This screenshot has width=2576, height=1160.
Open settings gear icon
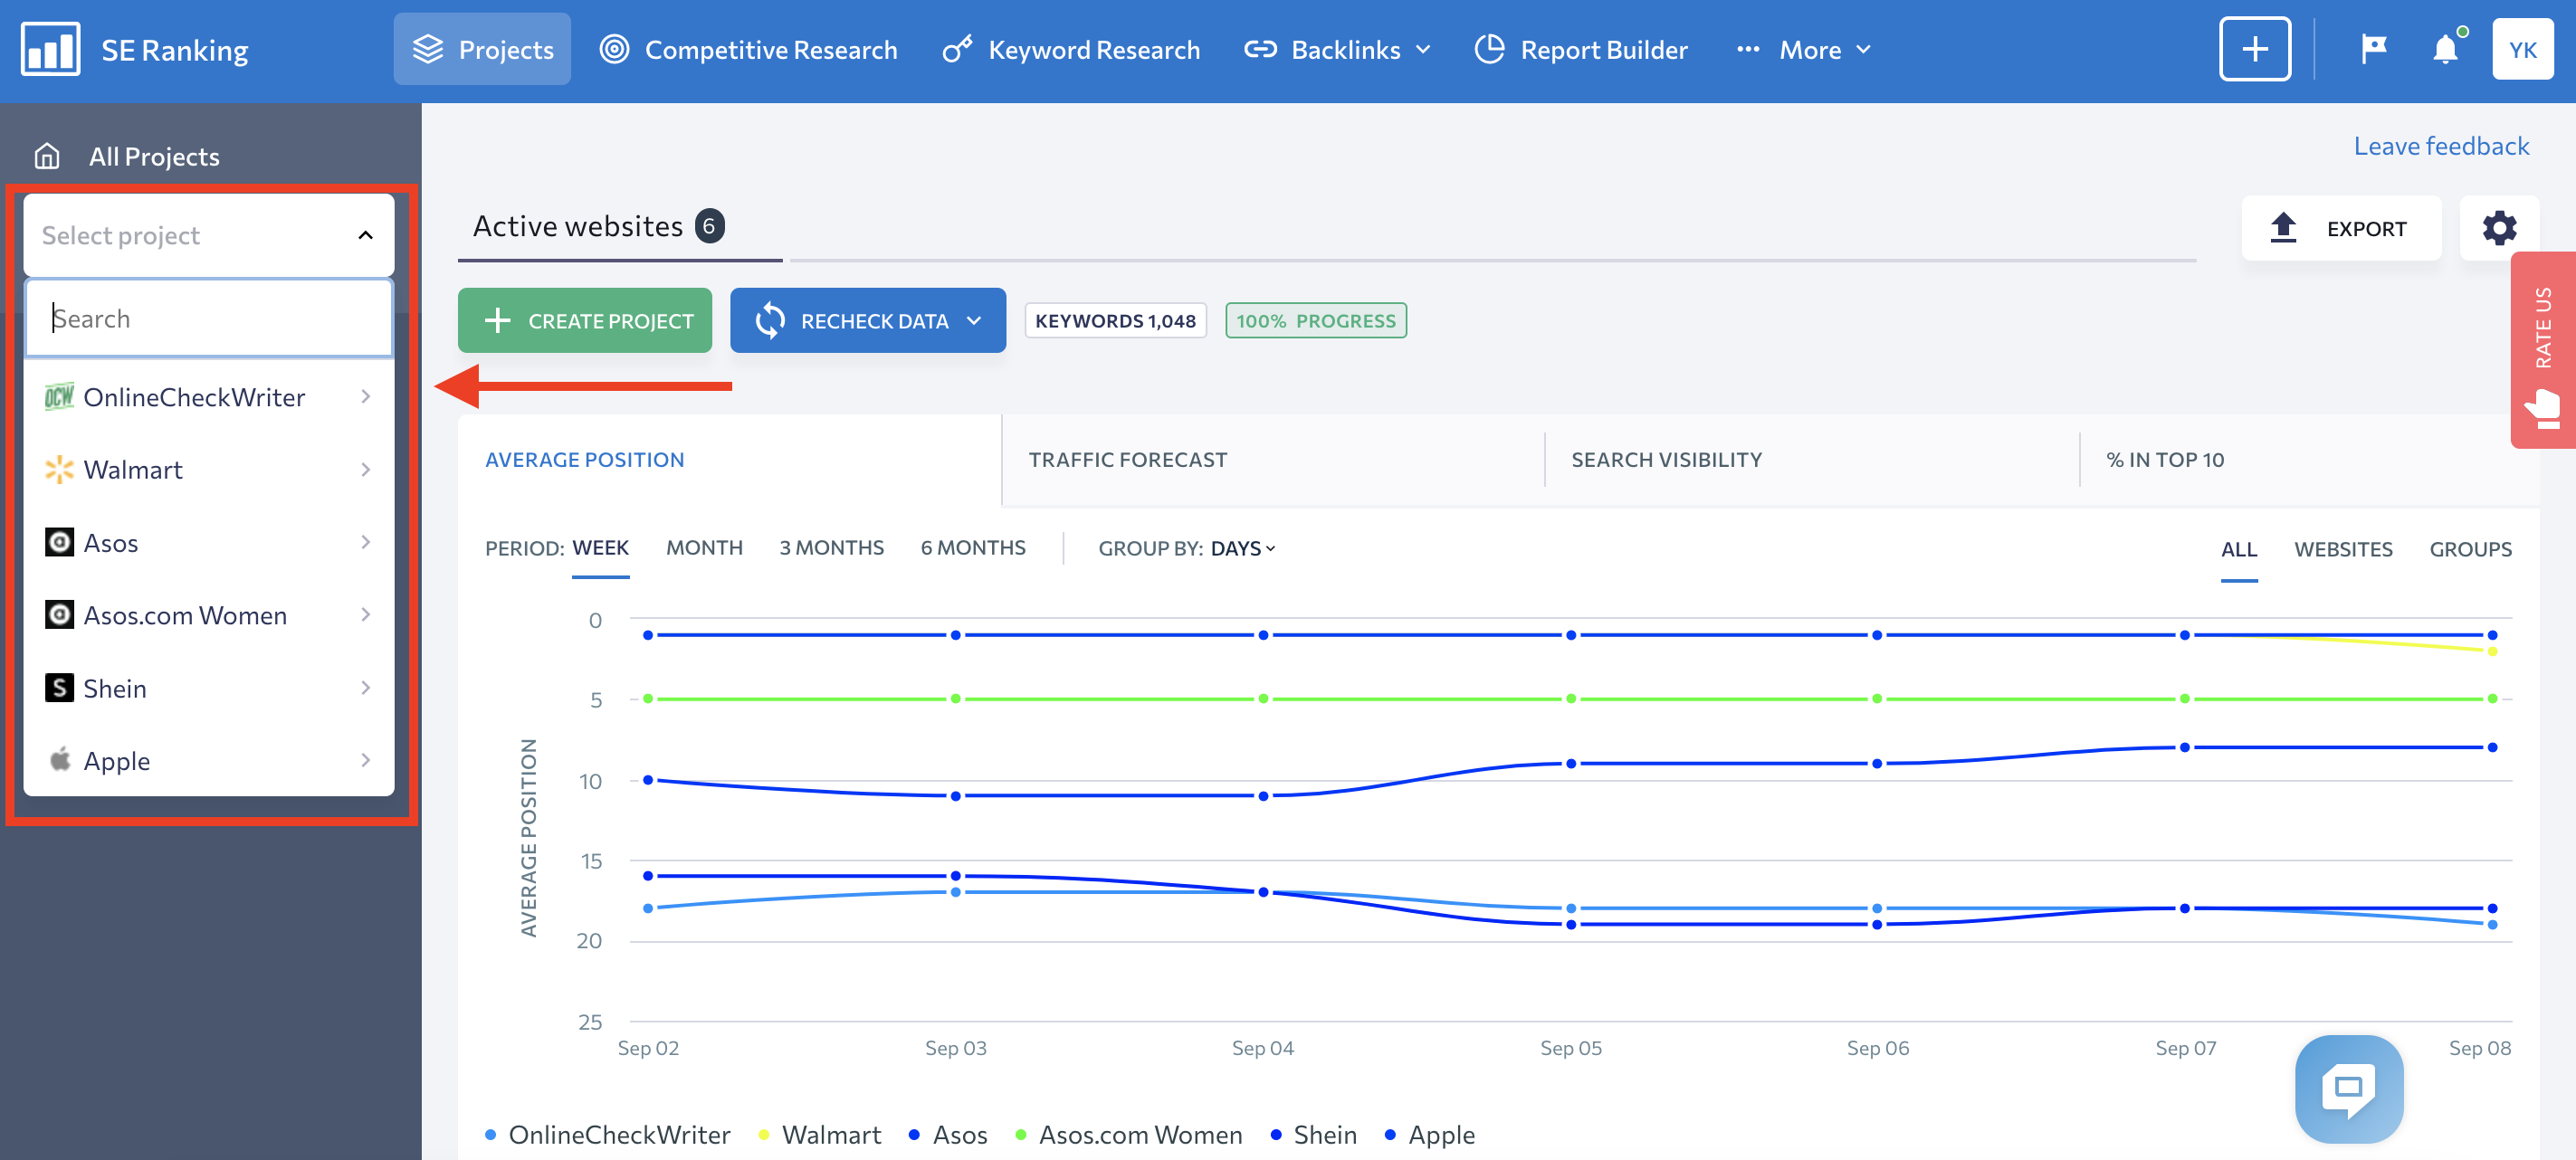pyautogui.click(x=2499, y=228)
